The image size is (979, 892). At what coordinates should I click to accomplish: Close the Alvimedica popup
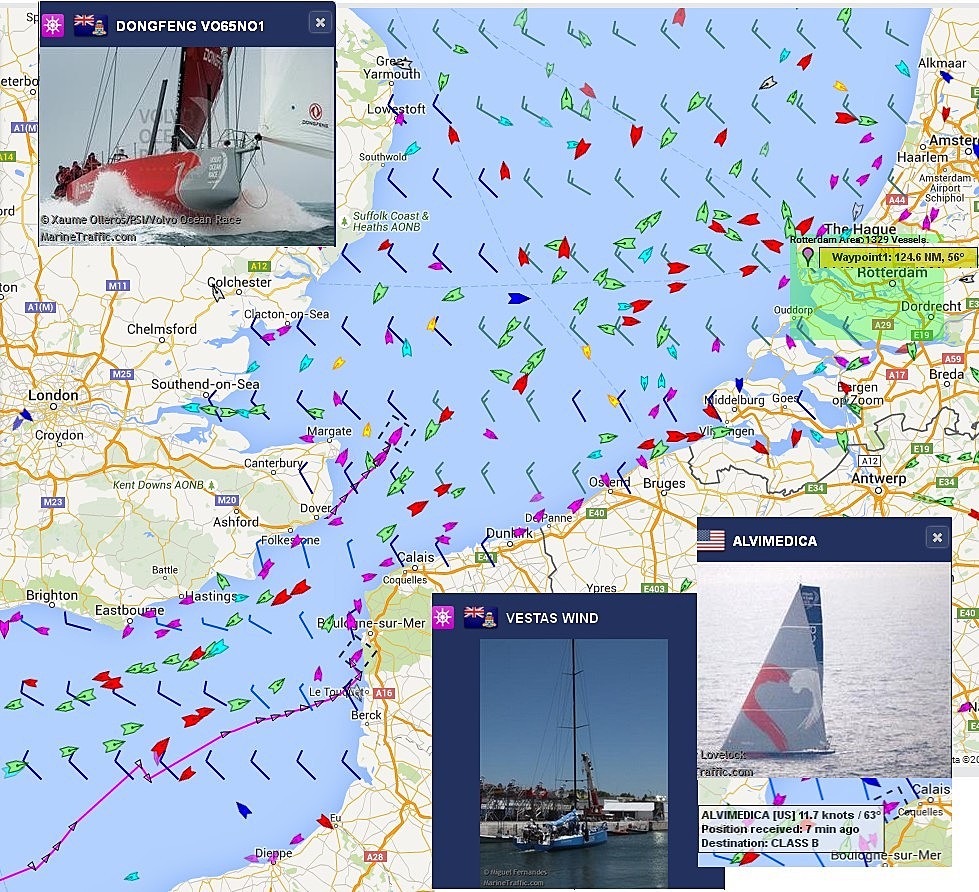937,537
